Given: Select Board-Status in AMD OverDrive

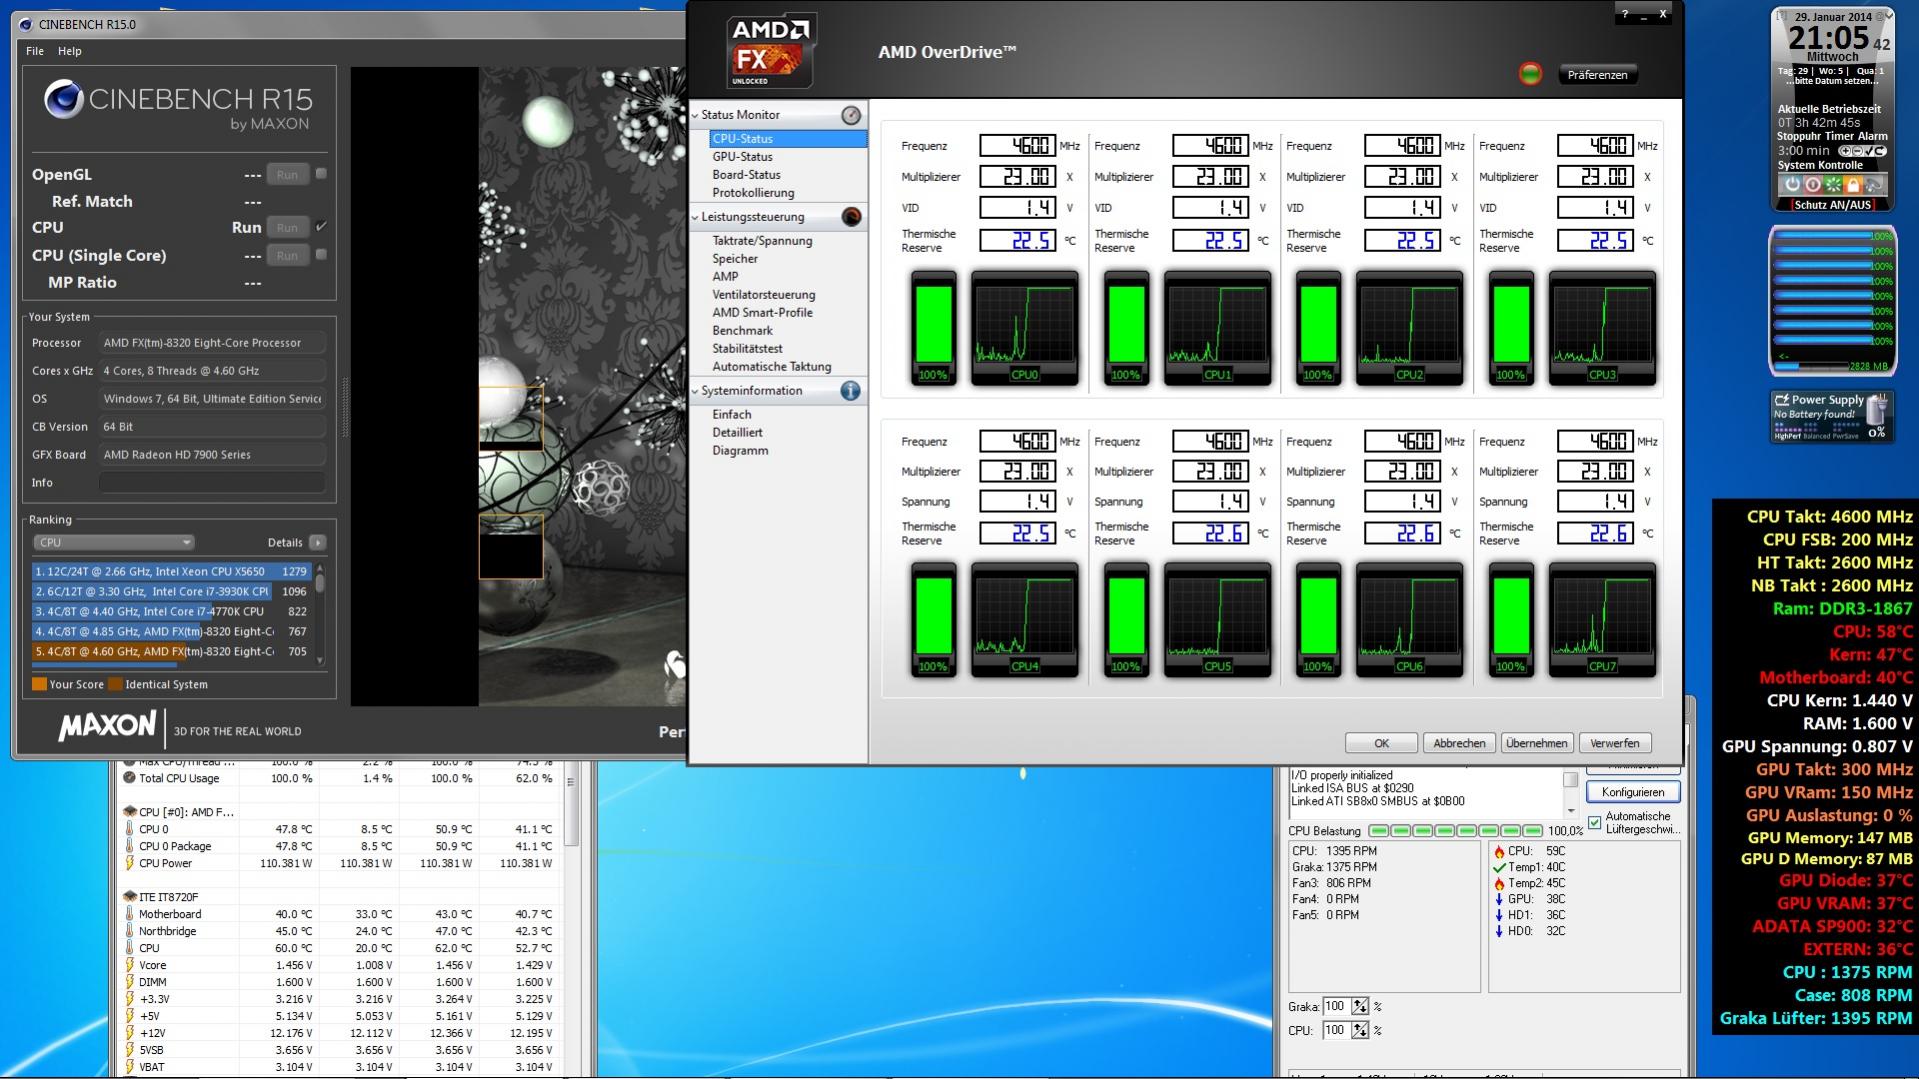Looking at the screenshot, I should click(746, 175).
